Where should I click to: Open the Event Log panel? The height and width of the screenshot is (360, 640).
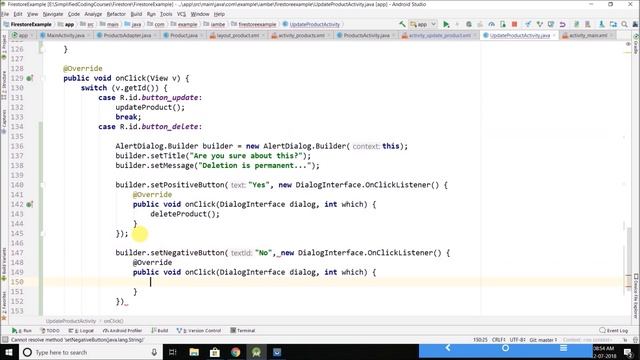[x=613, y=331]
